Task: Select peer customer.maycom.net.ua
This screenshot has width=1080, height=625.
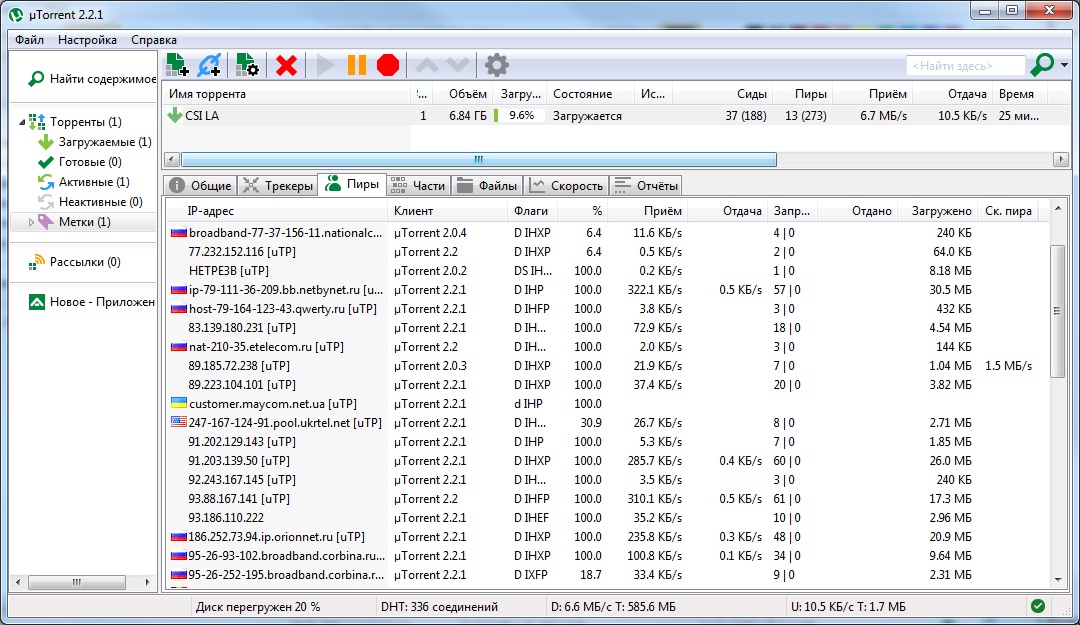Action: coord(608,404)
